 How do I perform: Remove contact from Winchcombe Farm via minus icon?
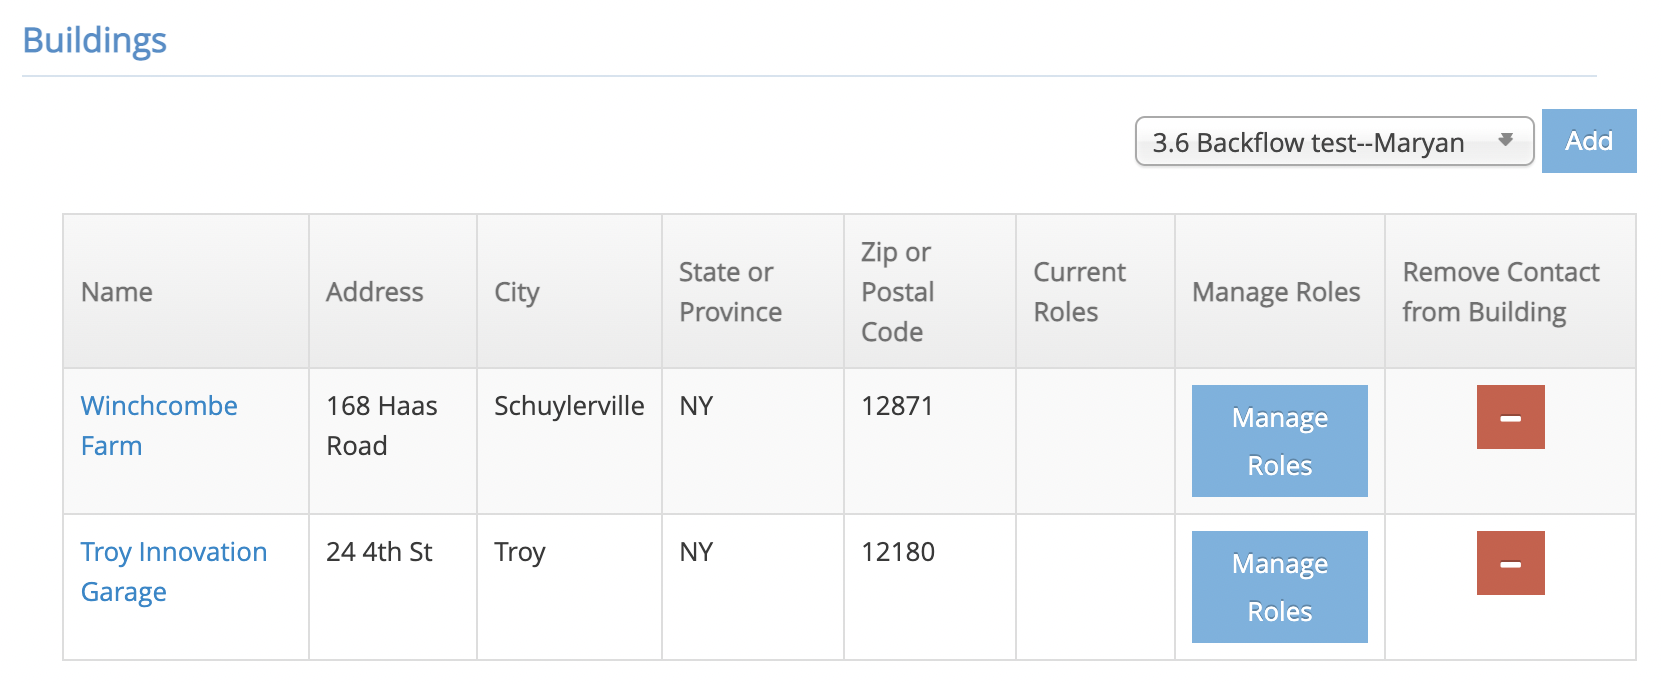(x=1510, y=417)
